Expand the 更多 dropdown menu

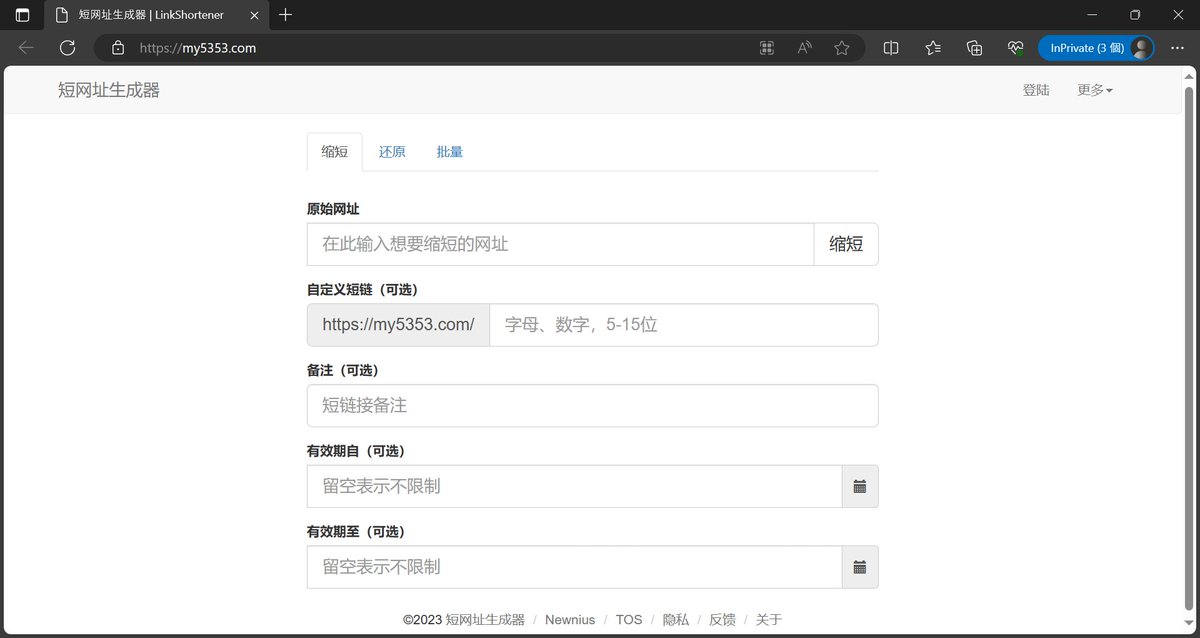click(1095, 90)
